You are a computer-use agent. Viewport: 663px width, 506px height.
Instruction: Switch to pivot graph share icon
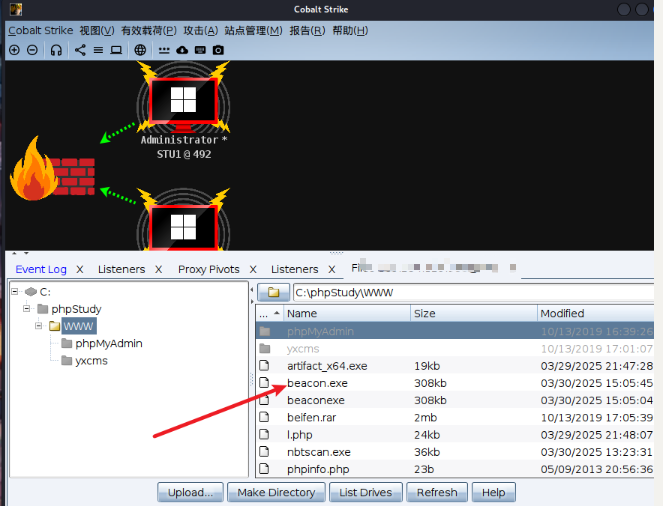80,50
